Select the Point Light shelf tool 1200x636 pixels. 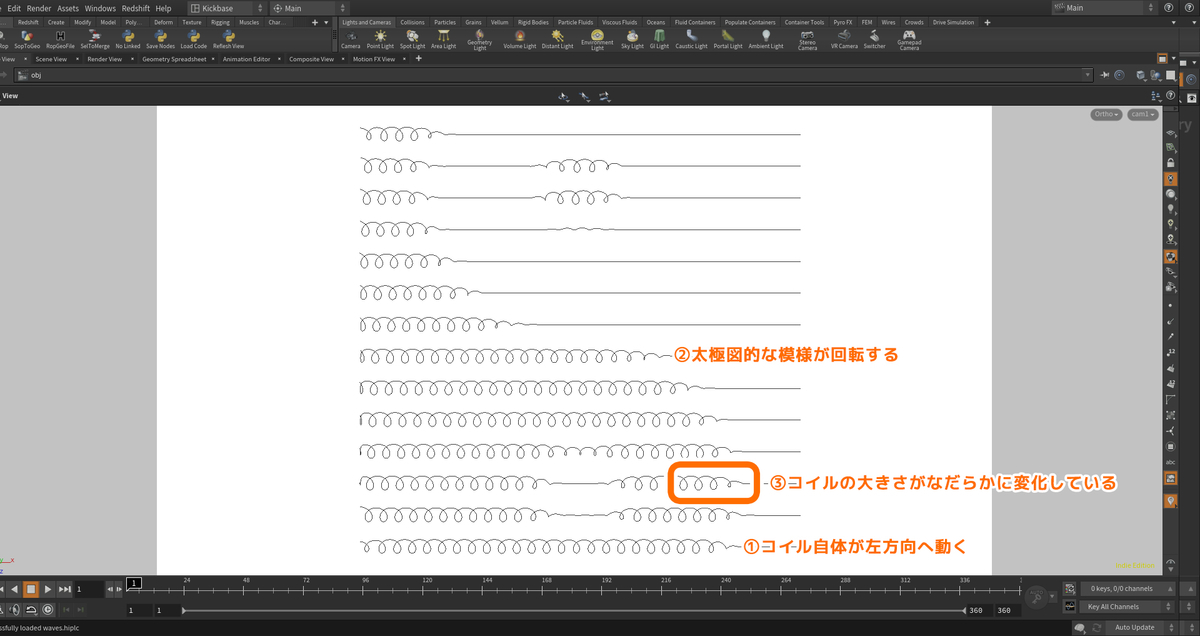pyautogui.click(x=380, y=40)
